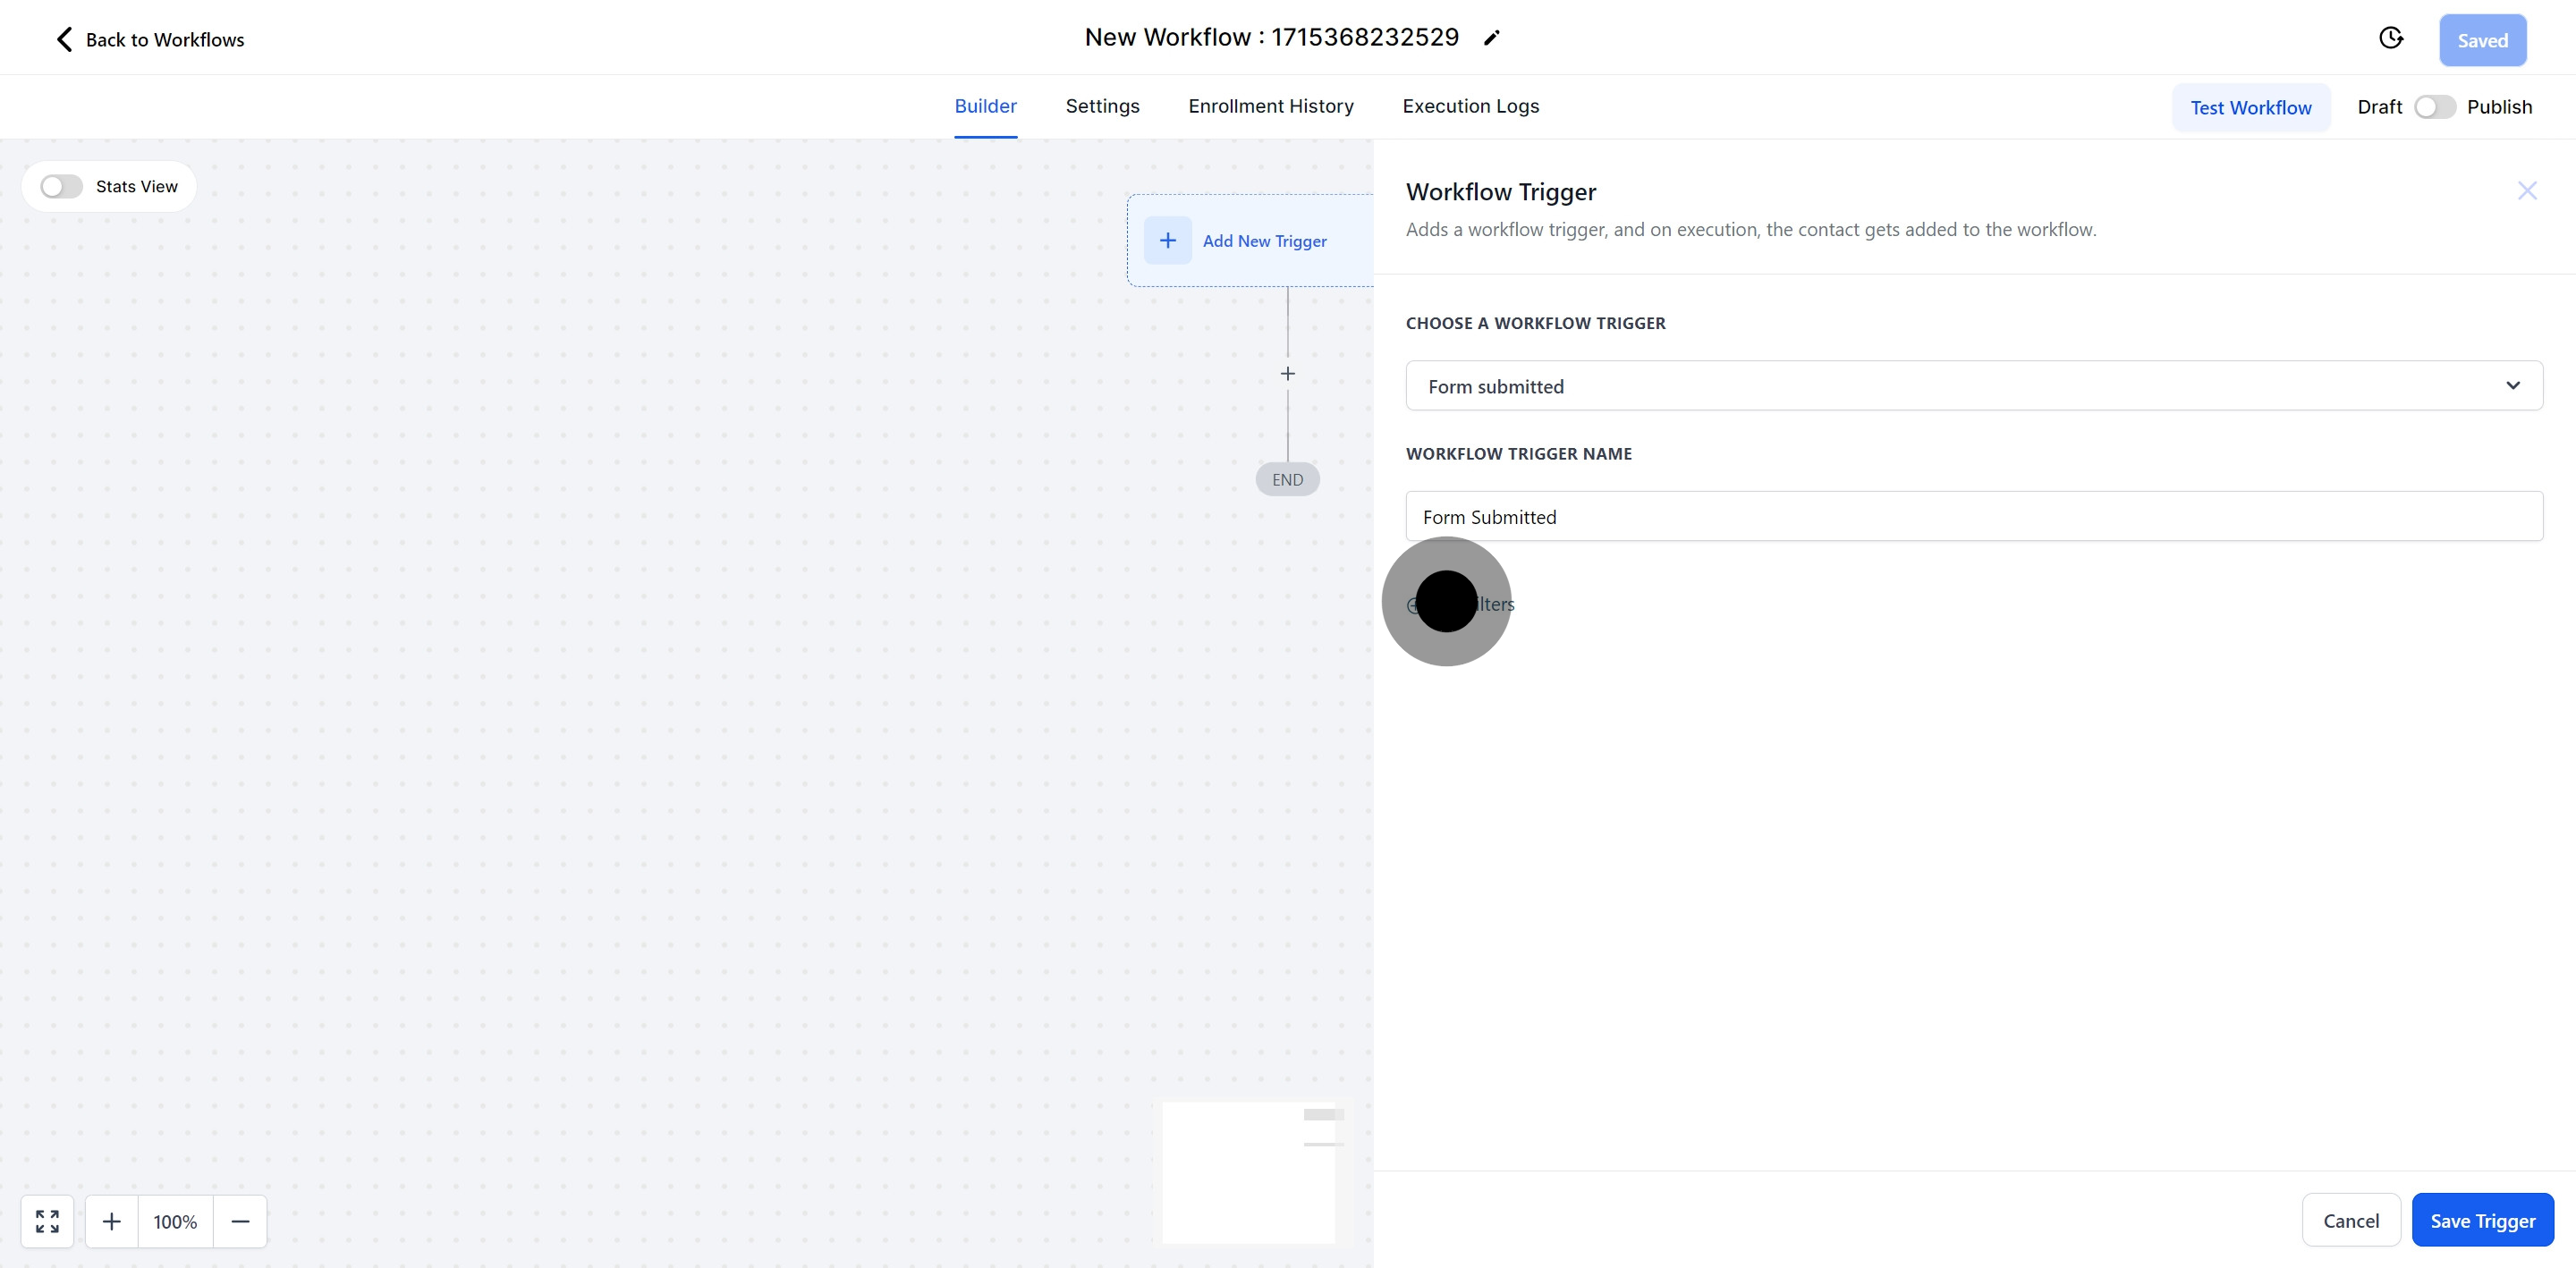Viewport: 2576px width, 1268px height.
Task: Open the Enrollment History tab
Action: coord(1270,106)
